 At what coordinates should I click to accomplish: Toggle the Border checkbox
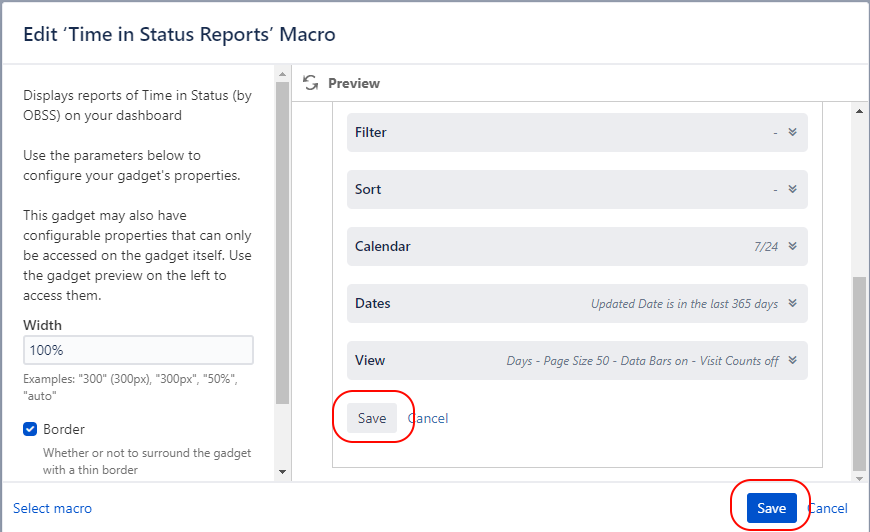tap(30, 429)
